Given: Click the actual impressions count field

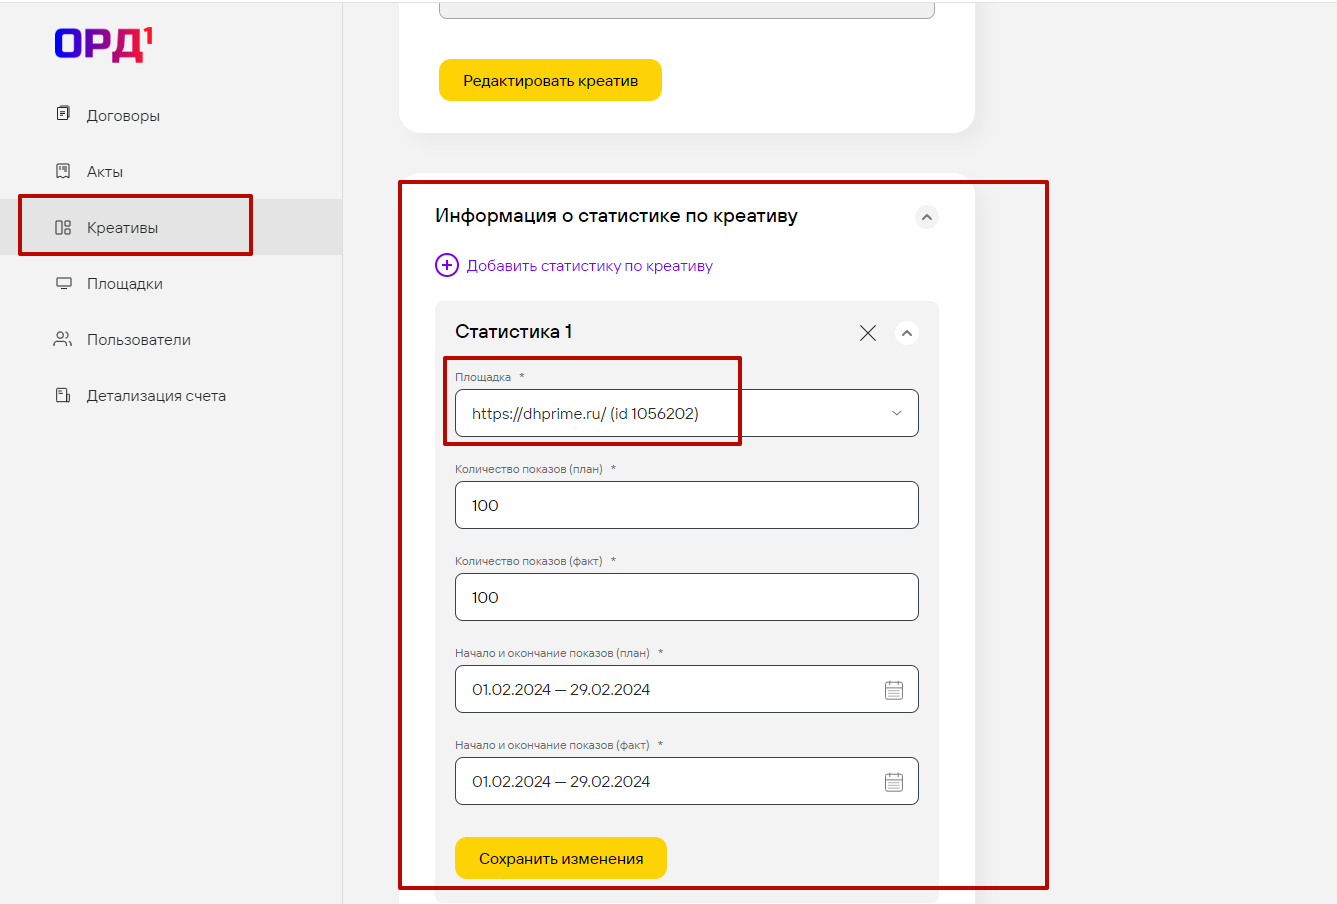Looking at the screenshot, I should [686, 597].
